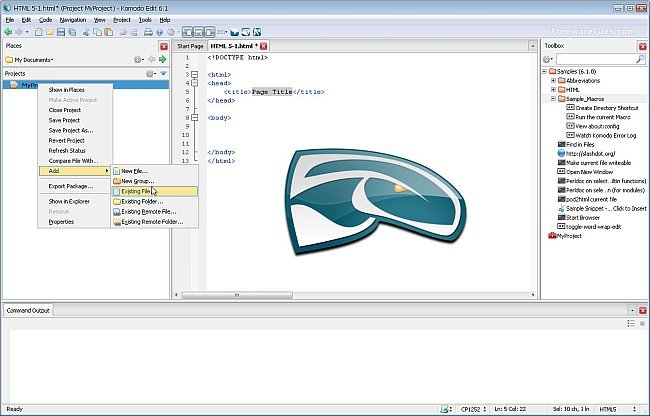Click the Cut scissors toolbar icon
The width and height of the screenshot is (650, 416).
pos(86,32)
